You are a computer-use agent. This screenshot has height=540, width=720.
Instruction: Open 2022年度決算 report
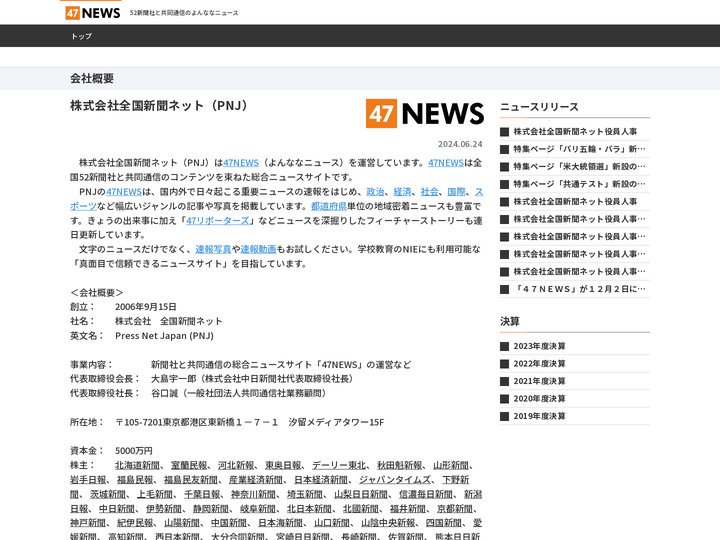click(539, 364)
